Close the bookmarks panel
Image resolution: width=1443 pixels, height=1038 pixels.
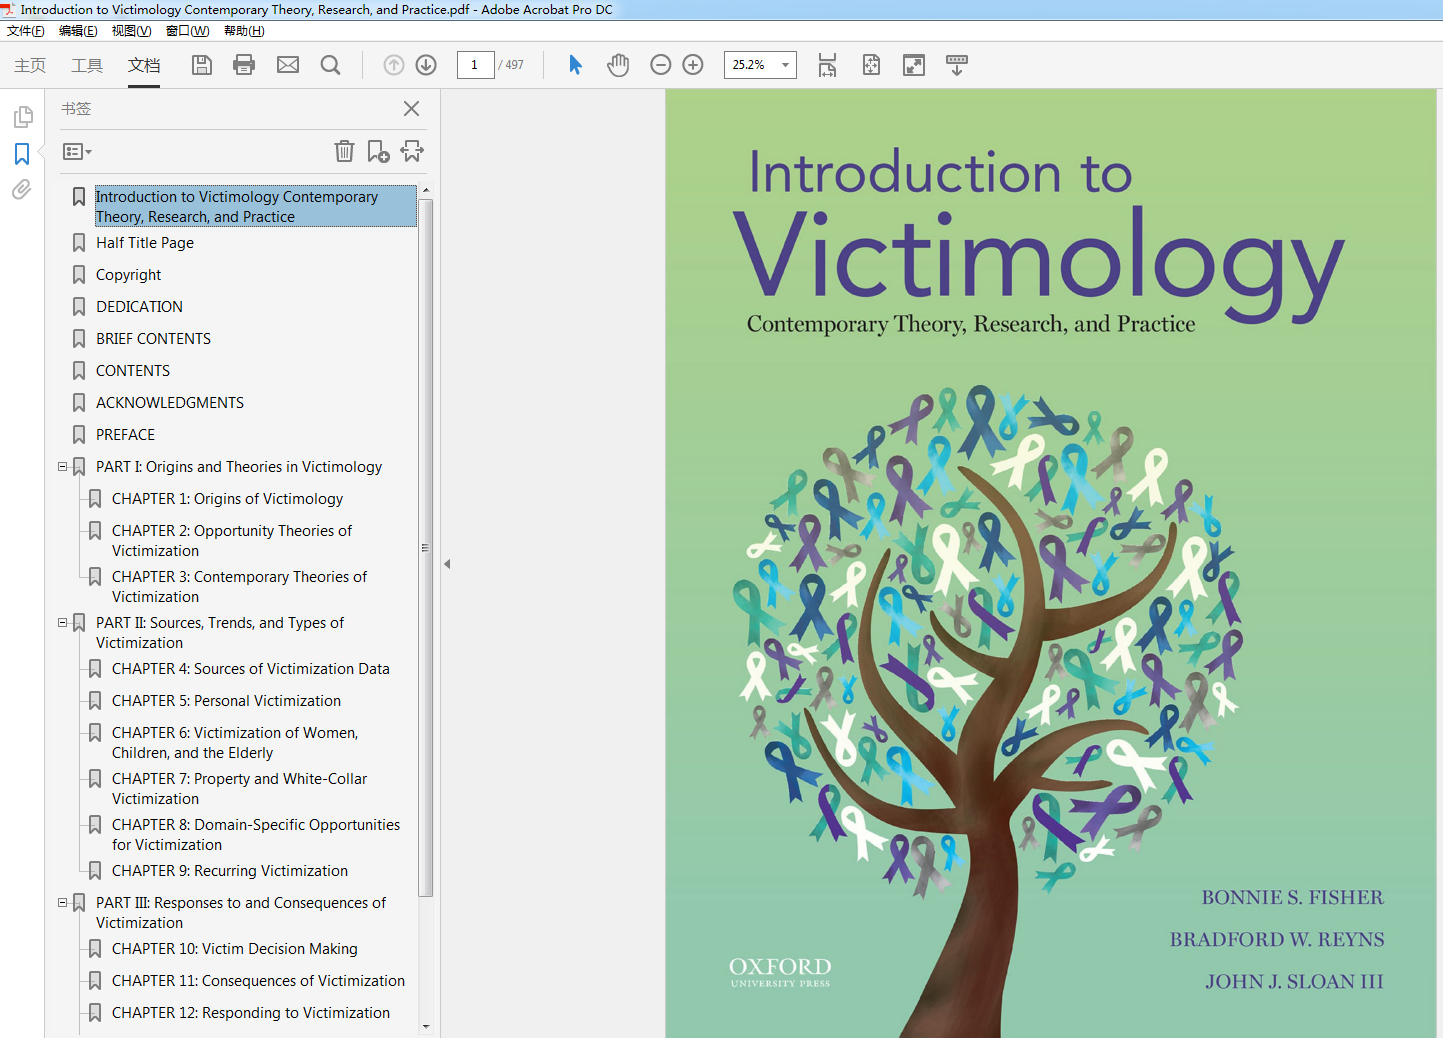[411, 108]
